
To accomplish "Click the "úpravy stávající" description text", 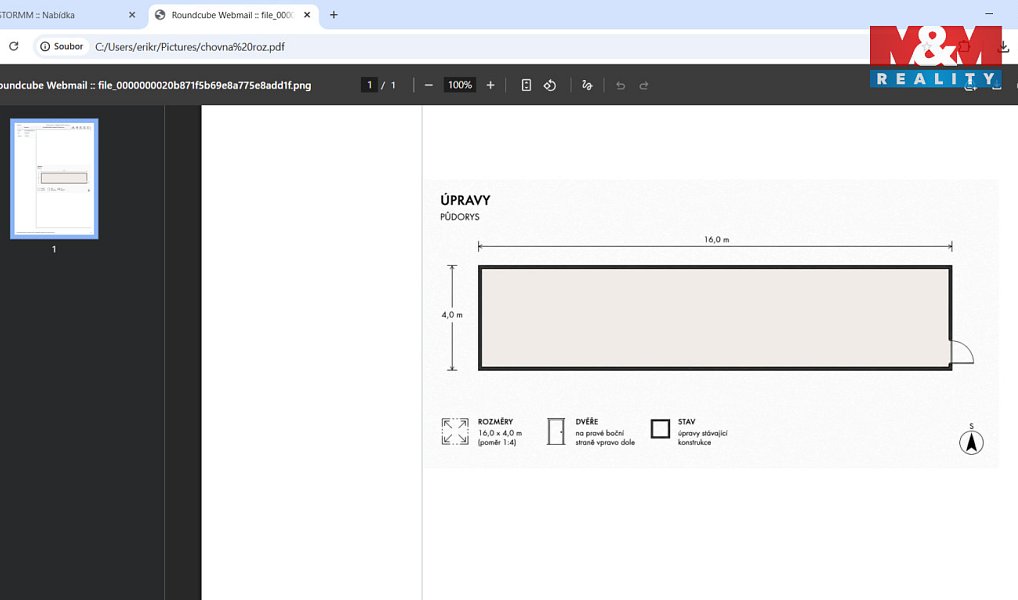I will click(702, 432).
